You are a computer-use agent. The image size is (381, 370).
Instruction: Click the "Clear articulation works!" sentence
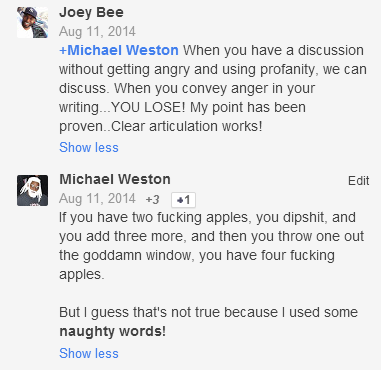tap(187, 126)
